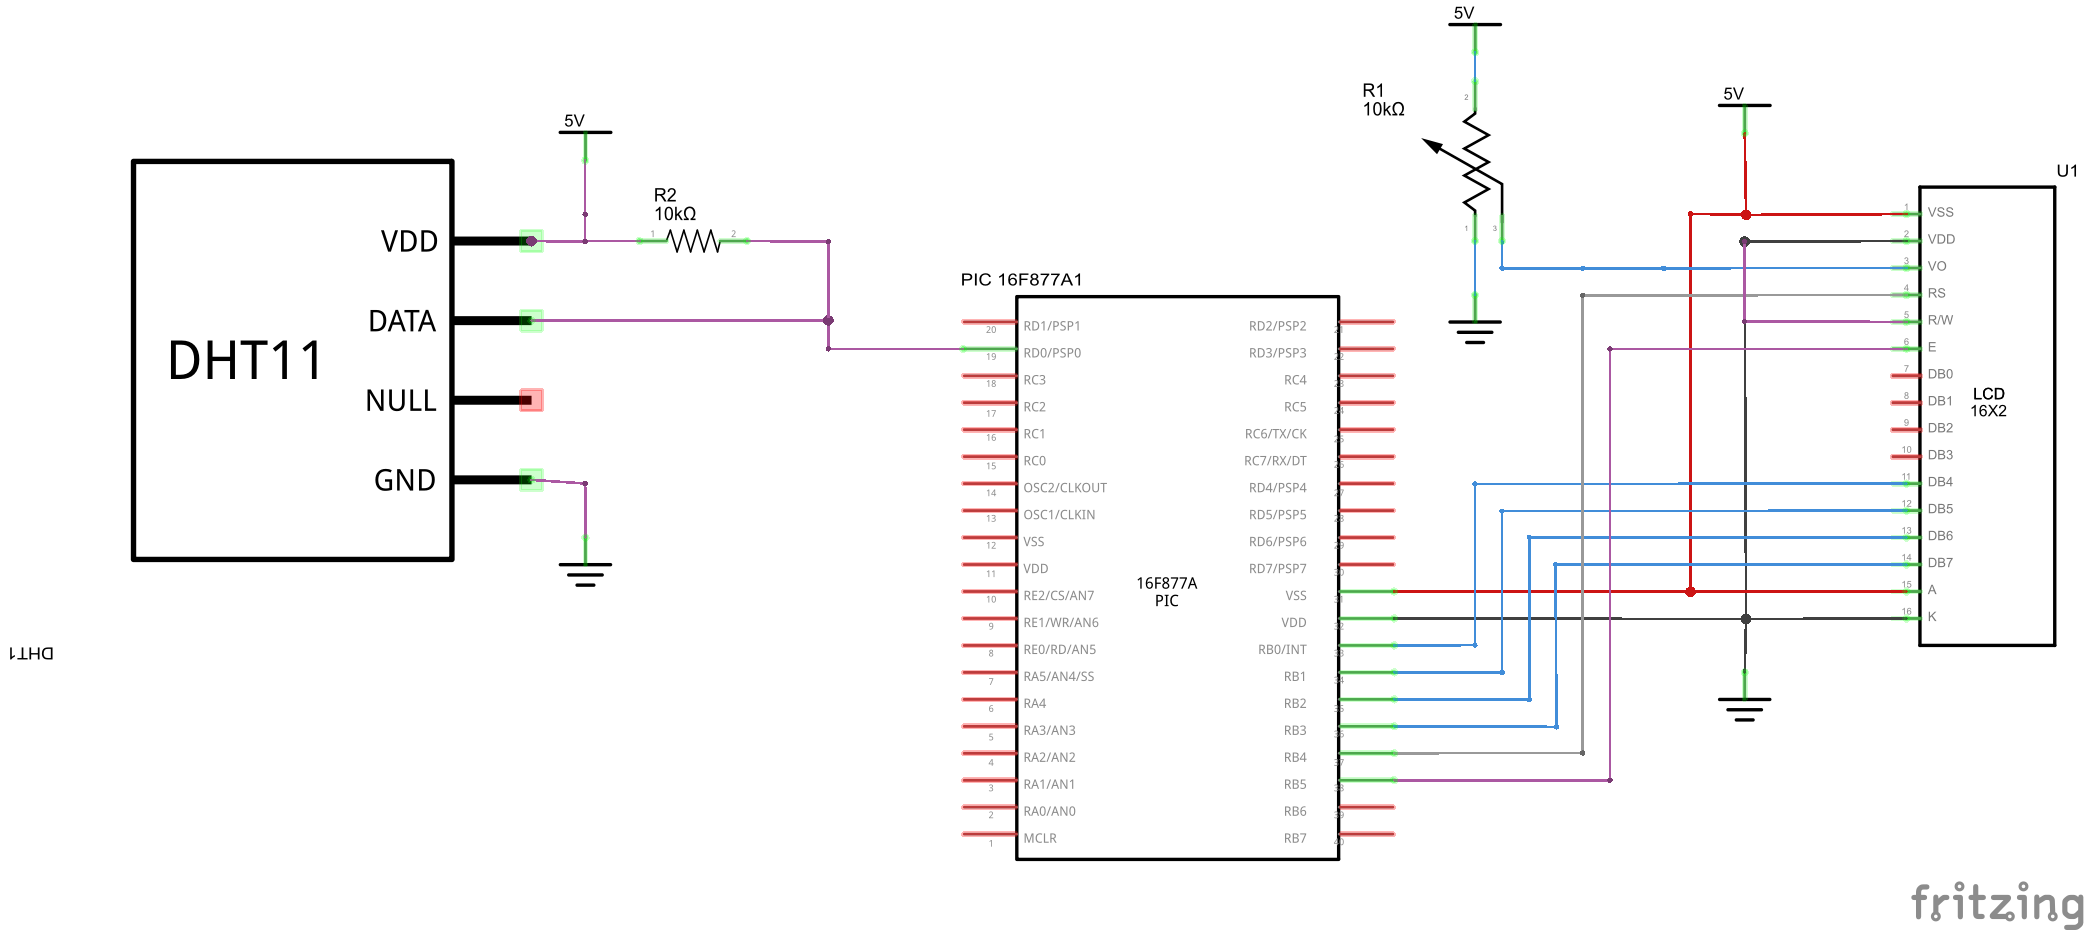Click the dark junction dot on LCD K wire
Viewport: 2085px width, 930px height.
1745,619
